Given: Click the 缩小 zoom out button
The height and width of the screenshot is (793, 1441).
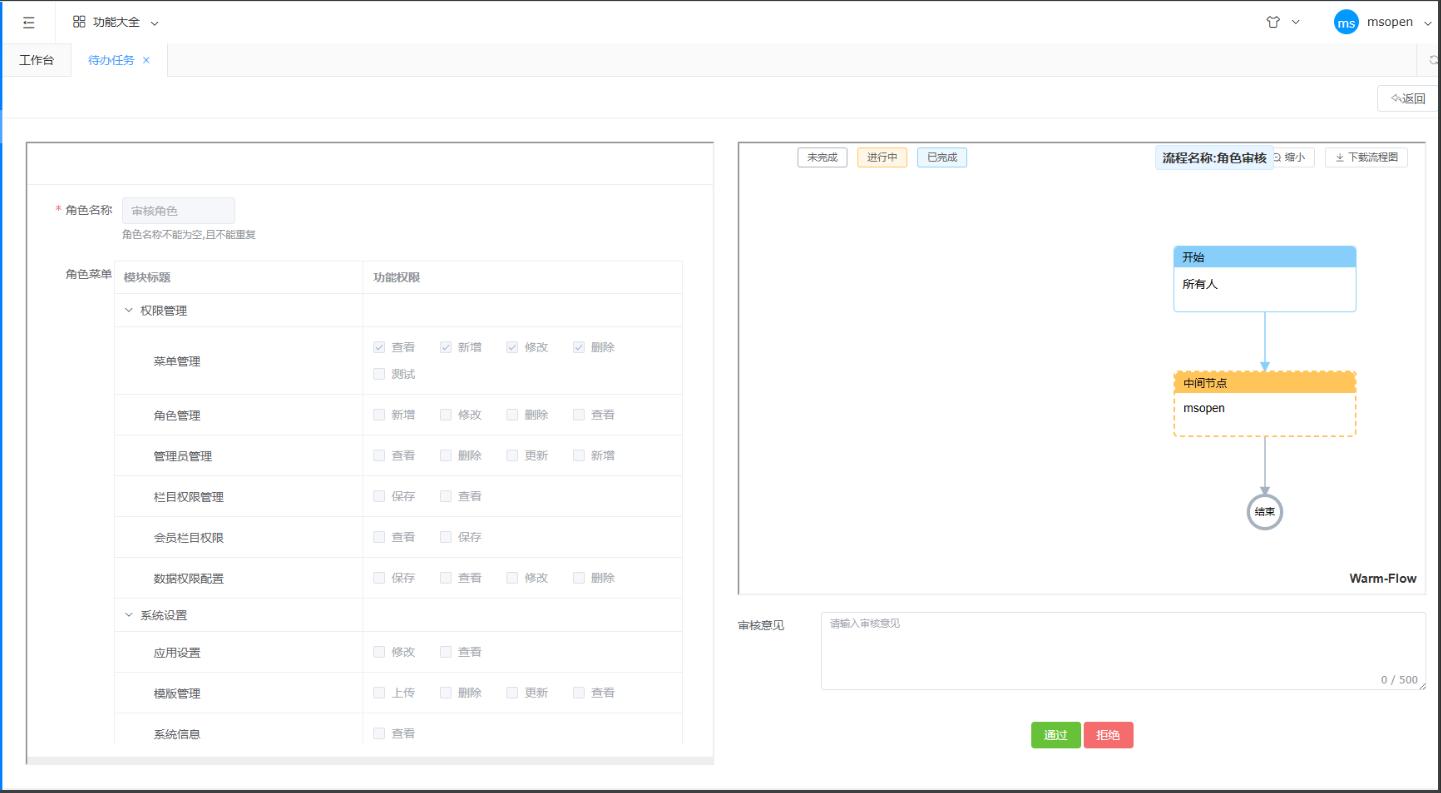Looking at the screenshot, I should click(x=1292, y=157).
